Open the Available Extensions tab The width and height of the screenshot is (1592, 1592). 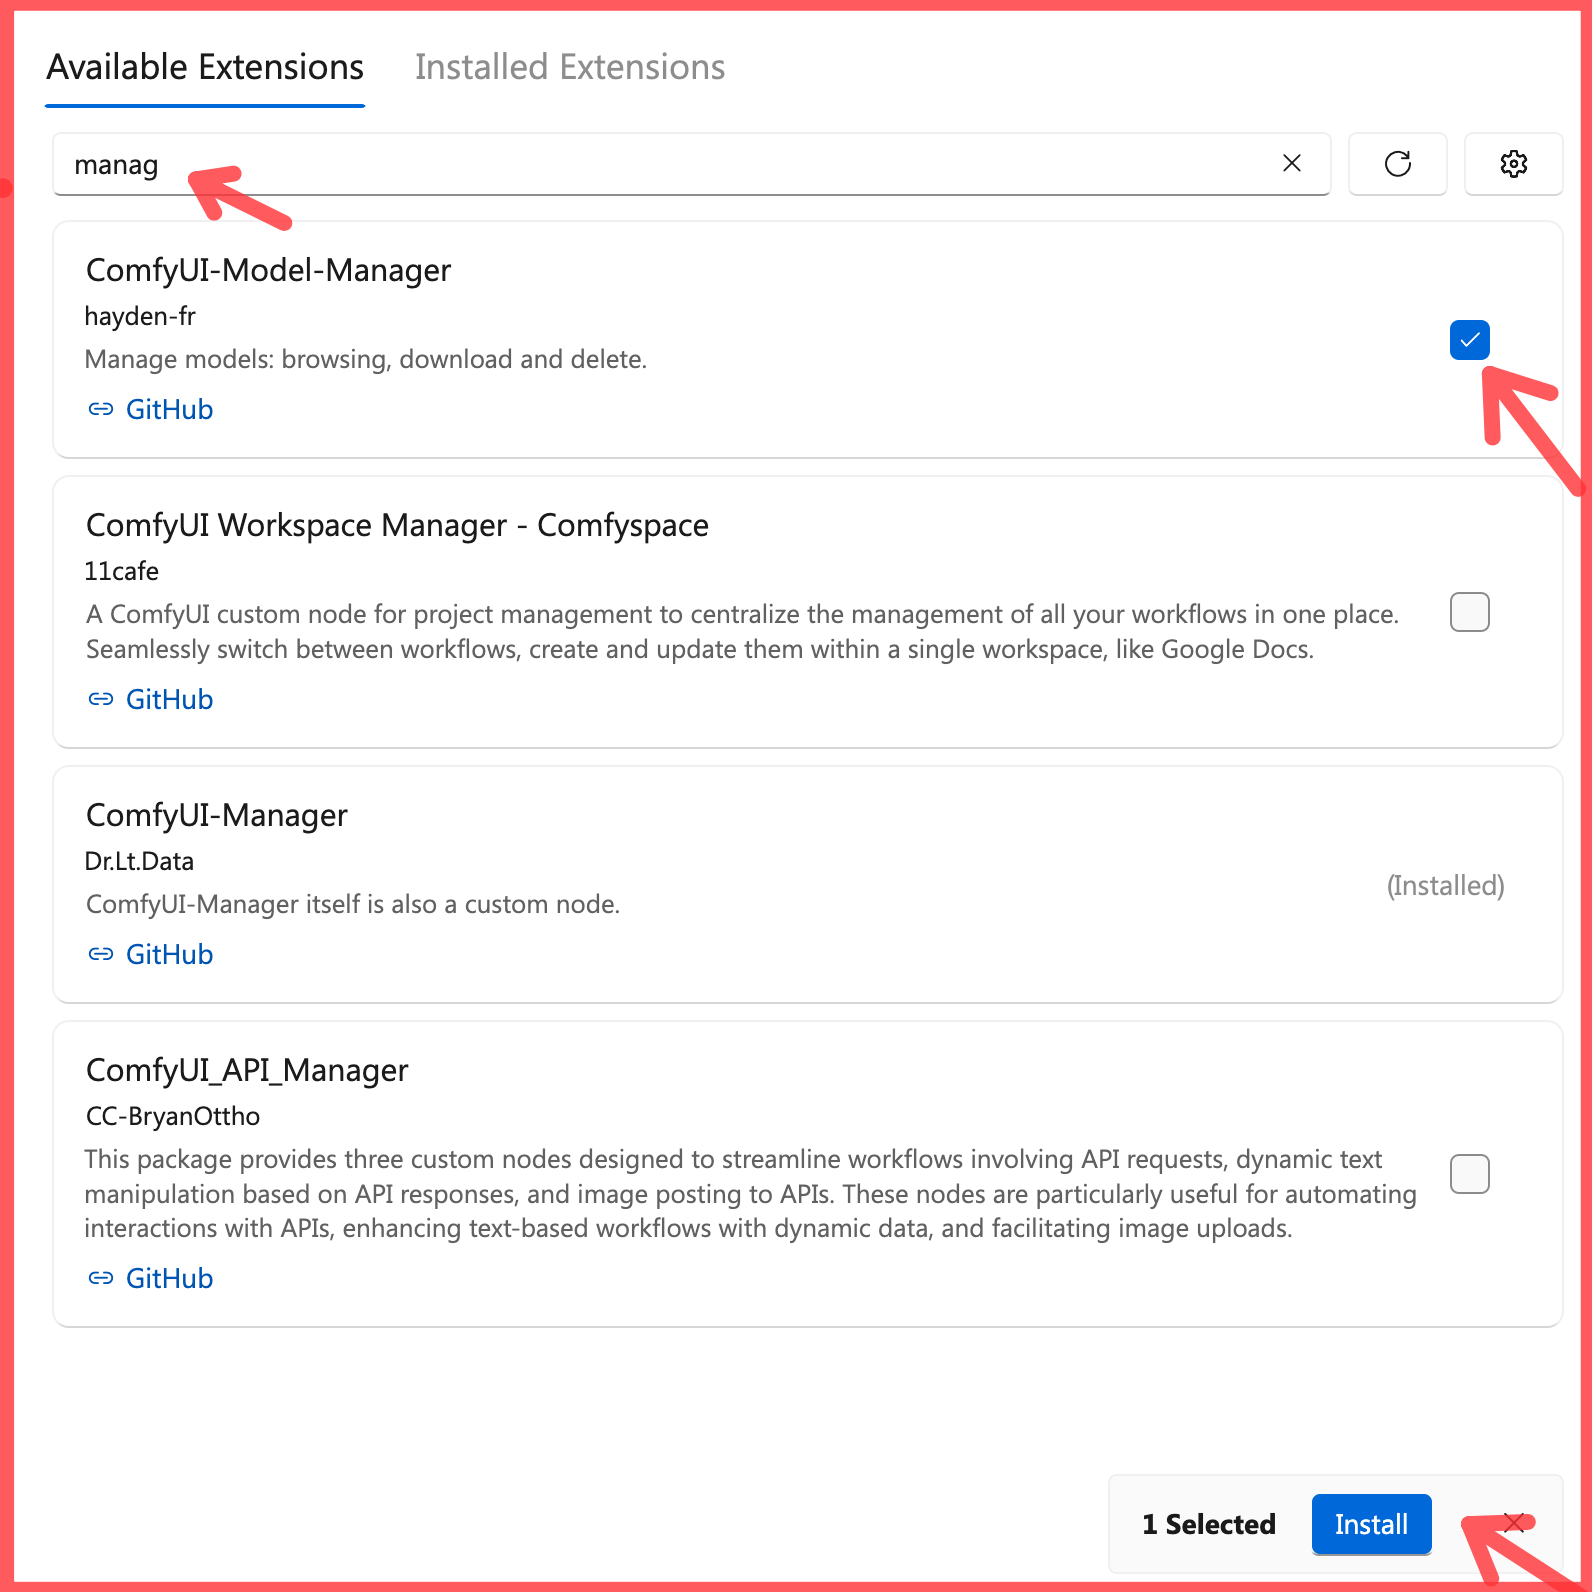205,67
